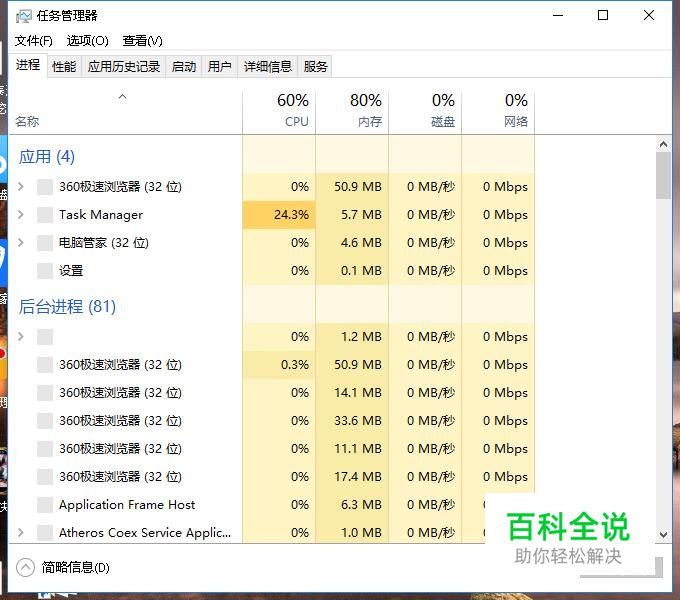Open the 选项(O) menu
The height and width of the screenshot is (600, 680).
click(x=88, y=41)
